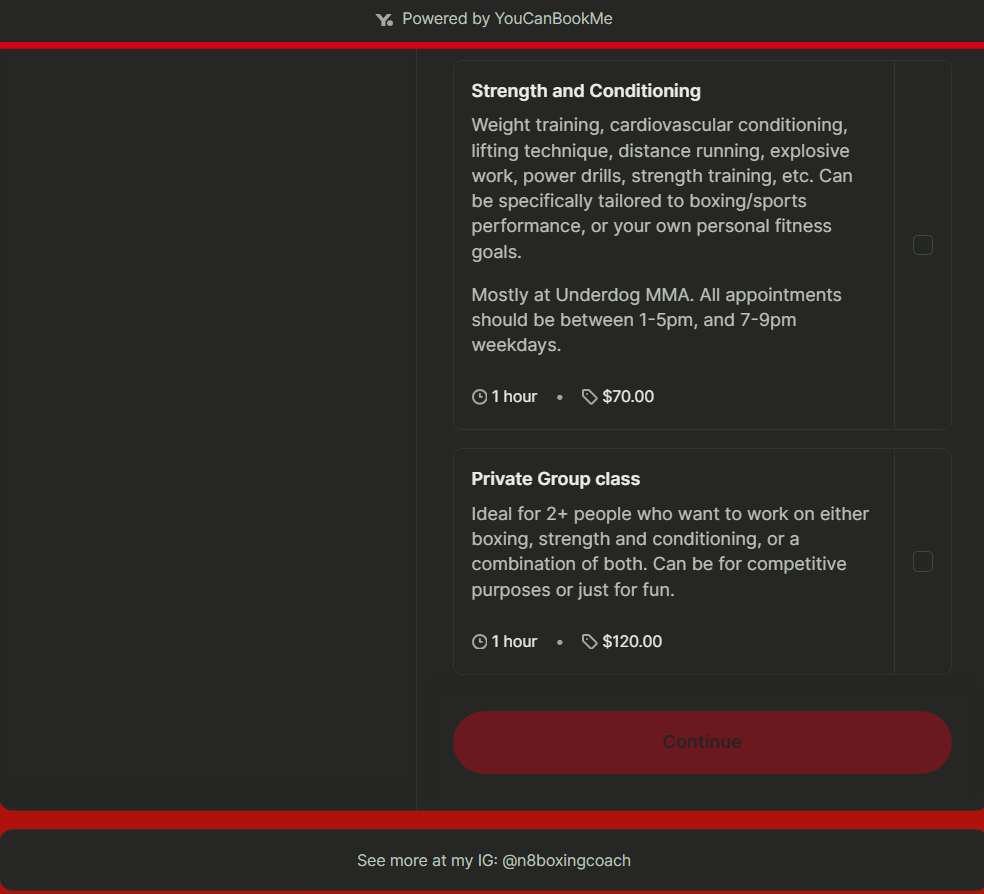Click the clock icon beside $70.00 duration
Viewport: 984px width, 894px height.
(479, 397)
